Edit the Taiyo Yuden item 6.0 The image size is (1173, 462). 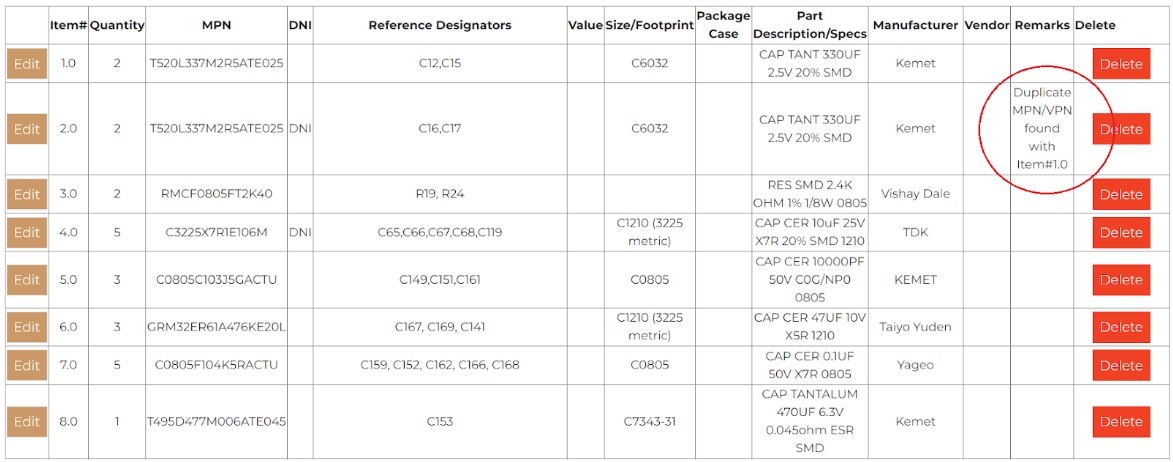[26, 327]
